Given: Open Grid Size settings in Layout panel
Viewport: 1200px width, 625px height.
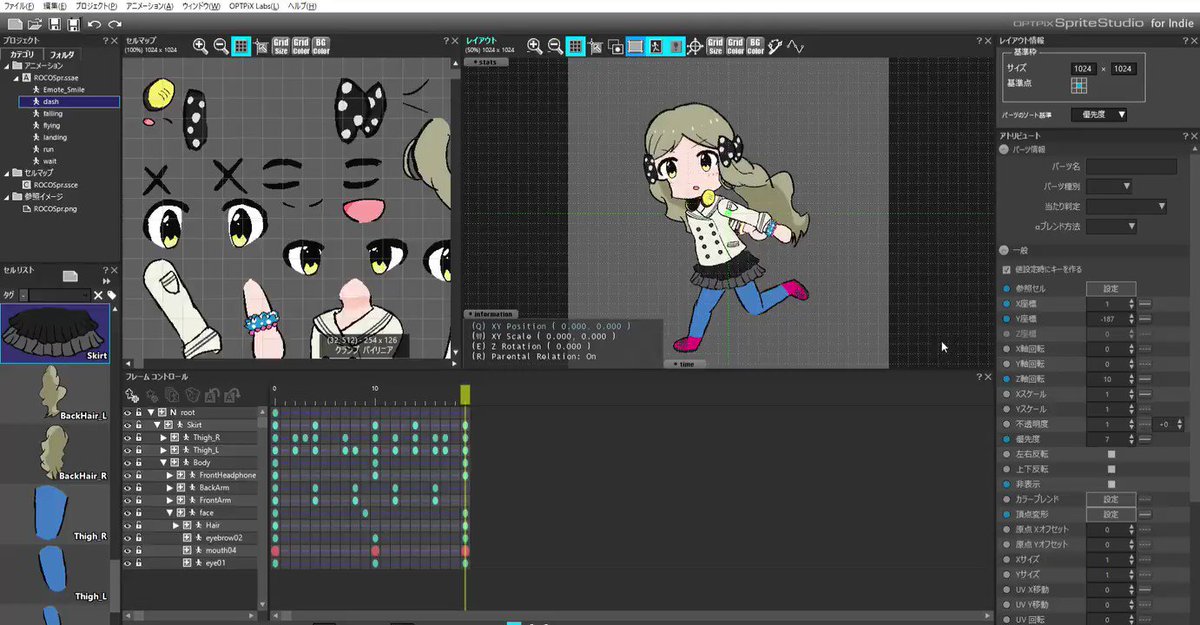Looking at the screenshot, I should (x=717, y=46).
